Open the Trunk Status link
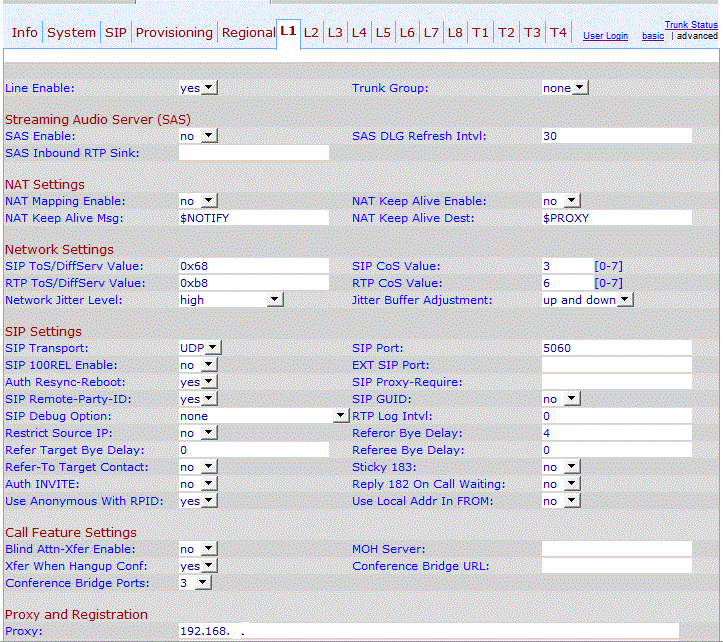723x642 pixels. (x=690, y=24)
